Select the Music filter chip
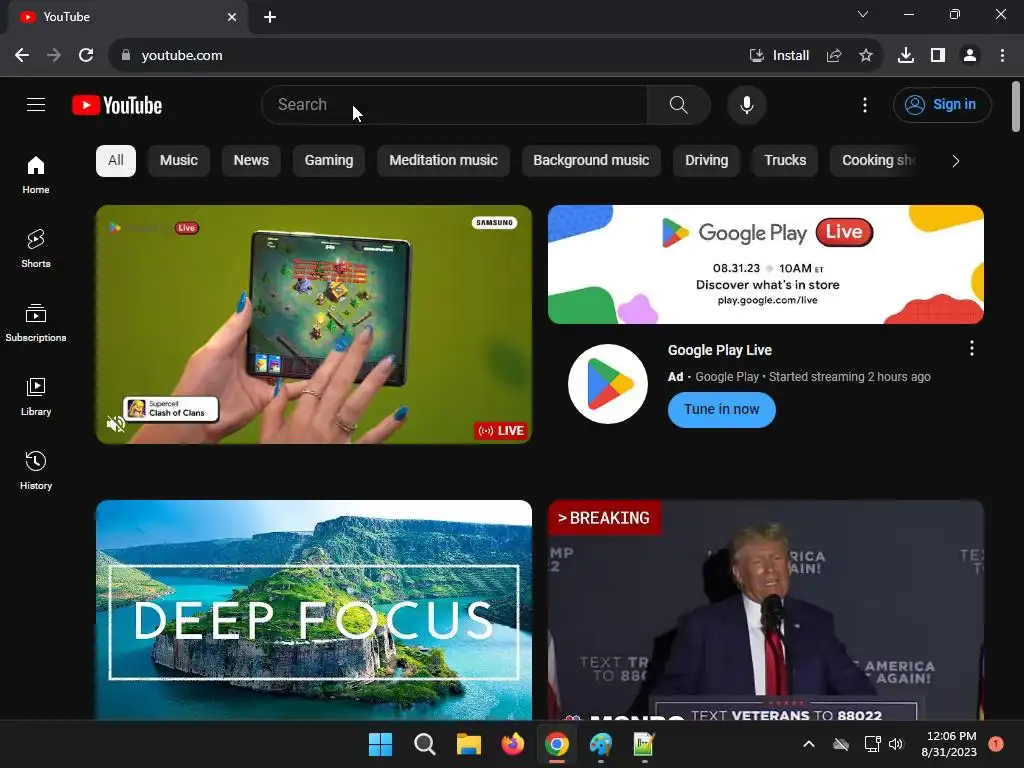Image resolution: width=1024 pixels, height=768 pixels. (178, 161)
